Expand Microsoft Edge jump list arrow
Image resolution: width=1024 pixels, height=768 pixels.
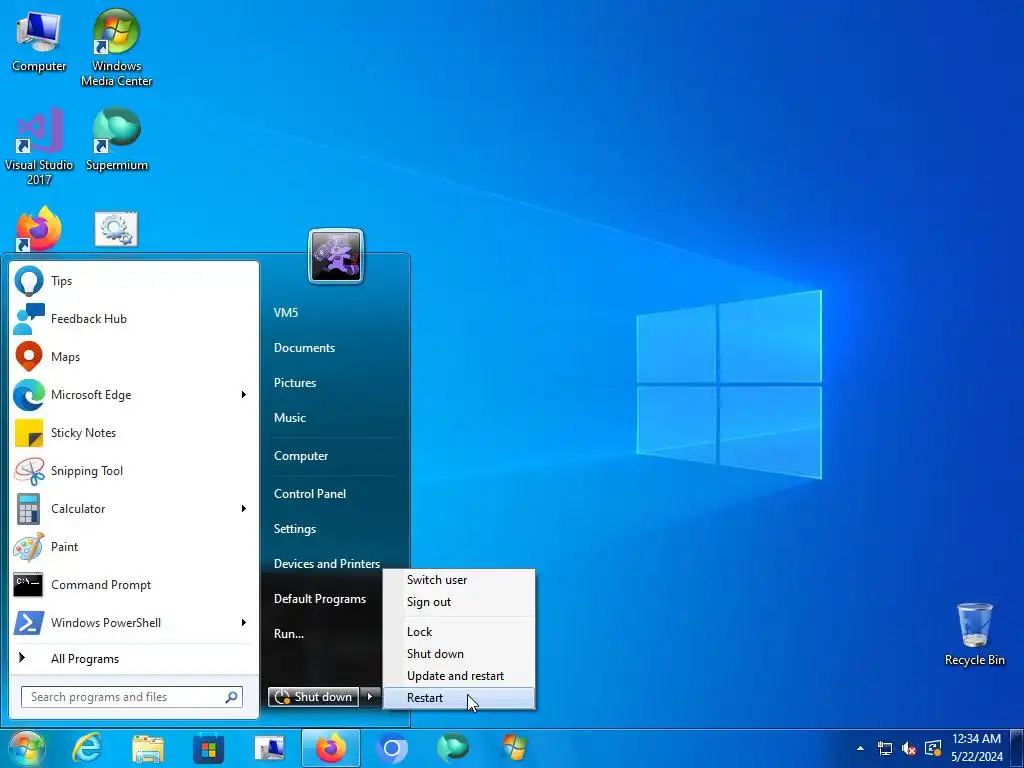pyautogui.click(x=244, y=394)
